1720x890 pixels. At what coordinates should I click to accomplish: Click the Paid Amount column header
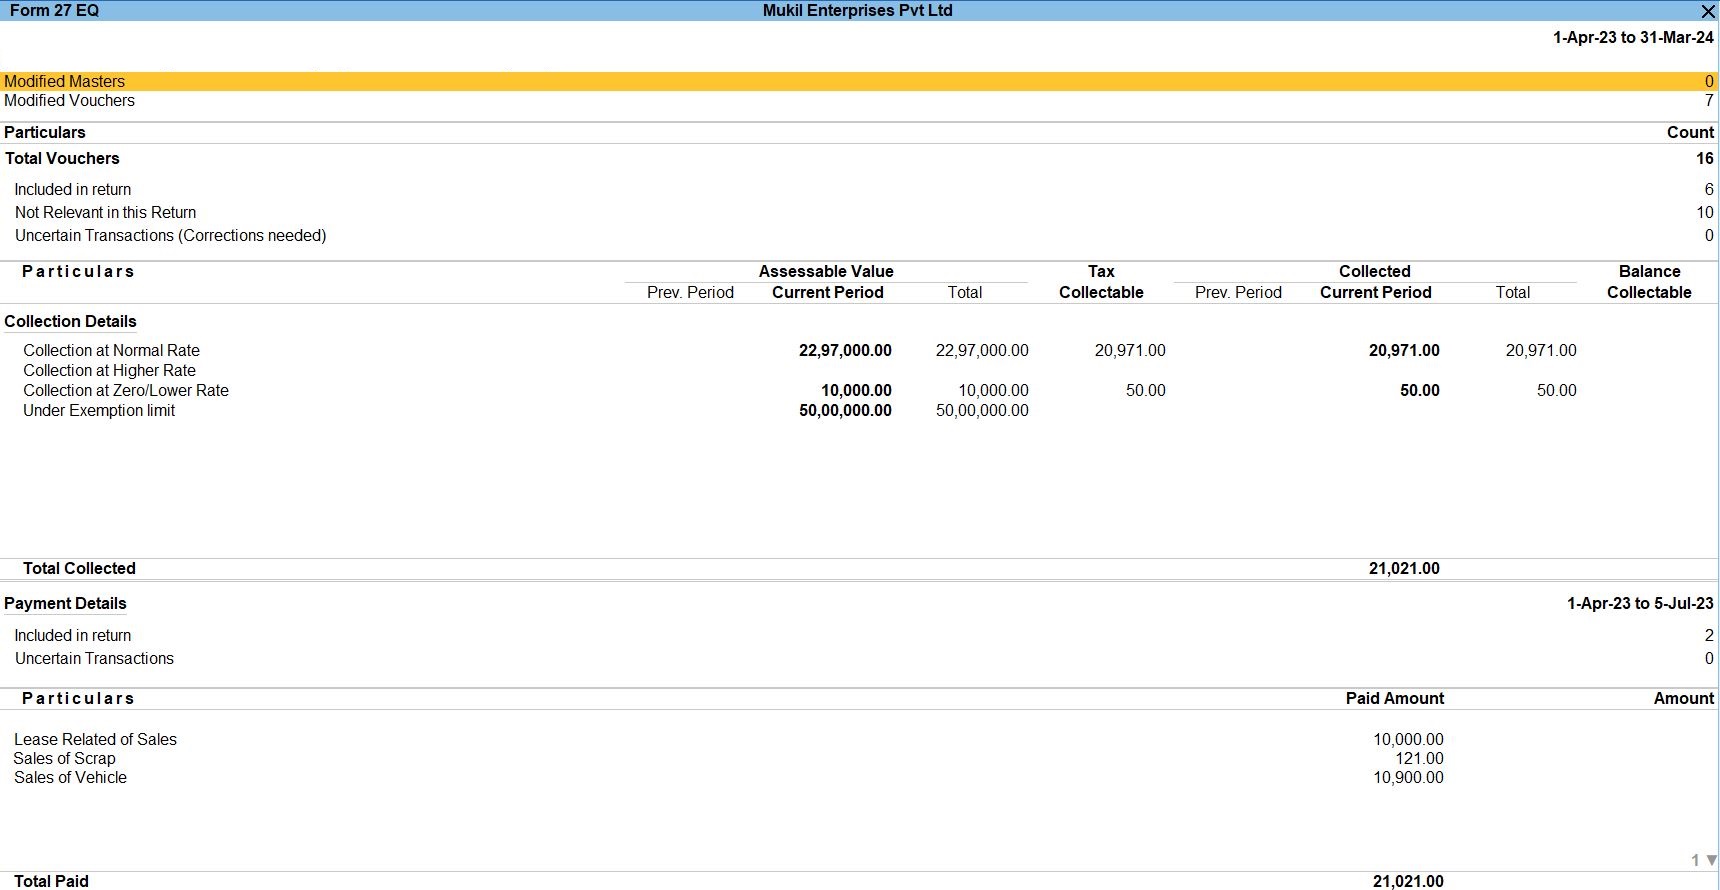pos(1394,698)
